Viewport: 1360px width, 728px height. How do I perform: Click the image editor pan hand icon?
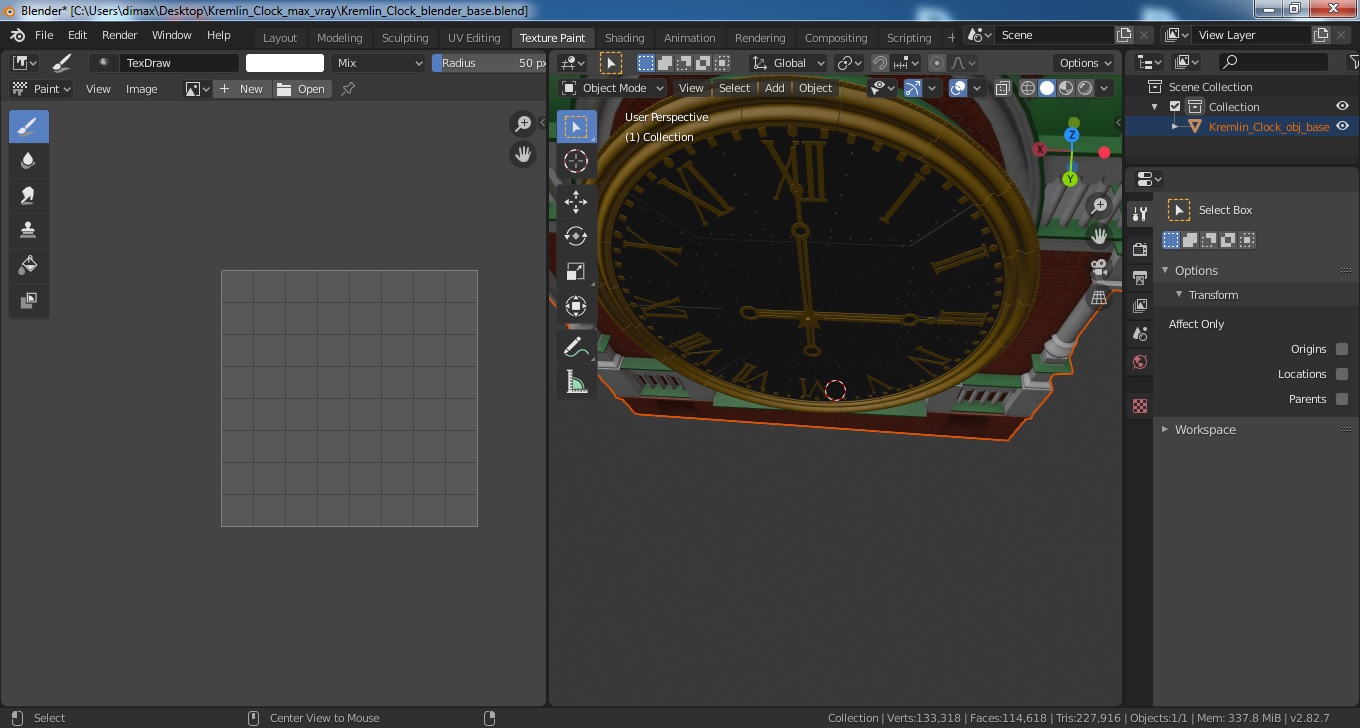tap(523, 154)
